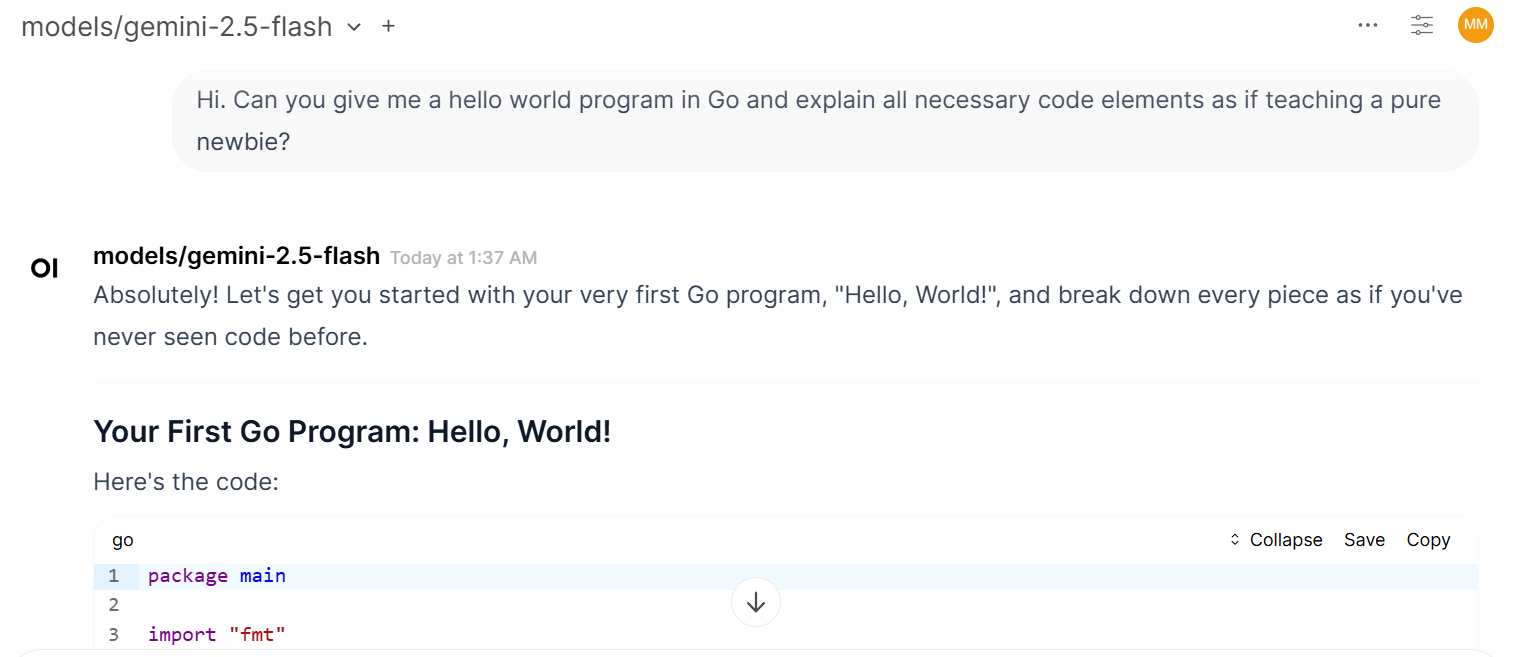The image size is (1520, 657).
Task: Click the 'Your First Go Program: Hello, World!' heading
Action: click(x=352, y=432)
